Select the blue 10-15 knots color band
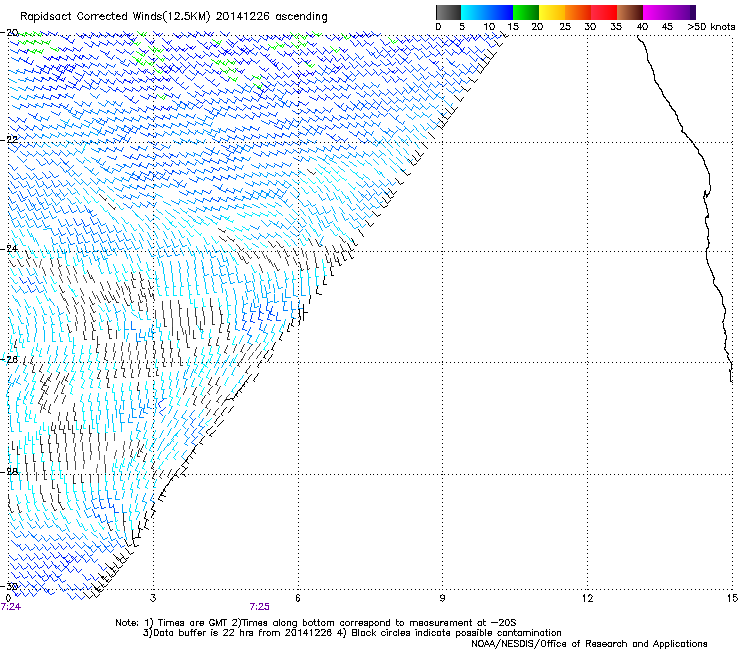 pos(500,12)
